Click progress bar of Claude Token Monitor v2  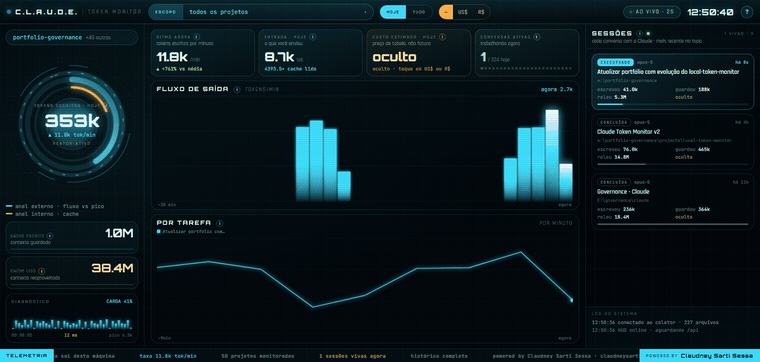coord(673,164)
